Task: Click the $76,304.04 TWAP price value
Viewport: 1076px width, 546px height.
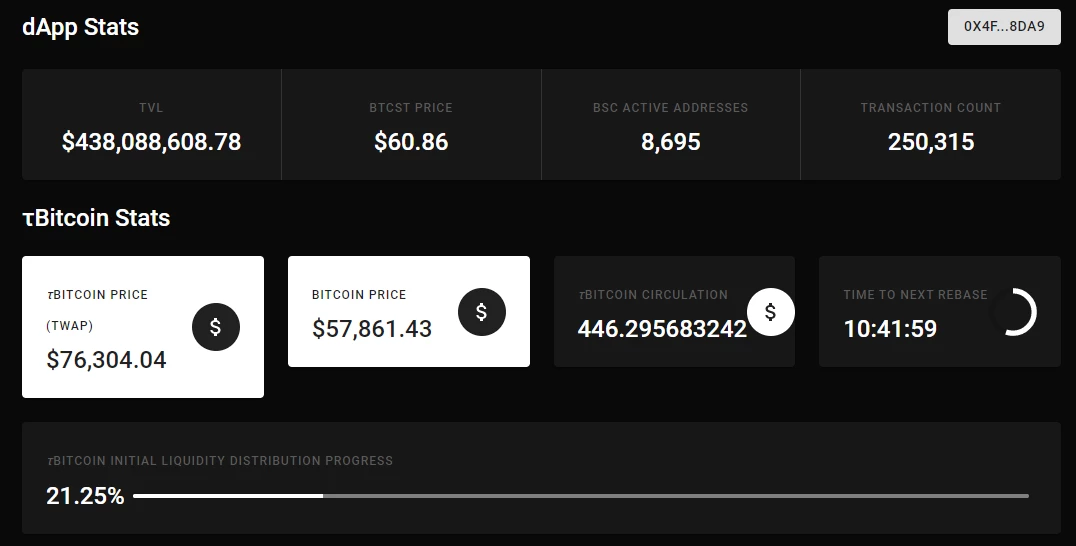Action: 106,360
